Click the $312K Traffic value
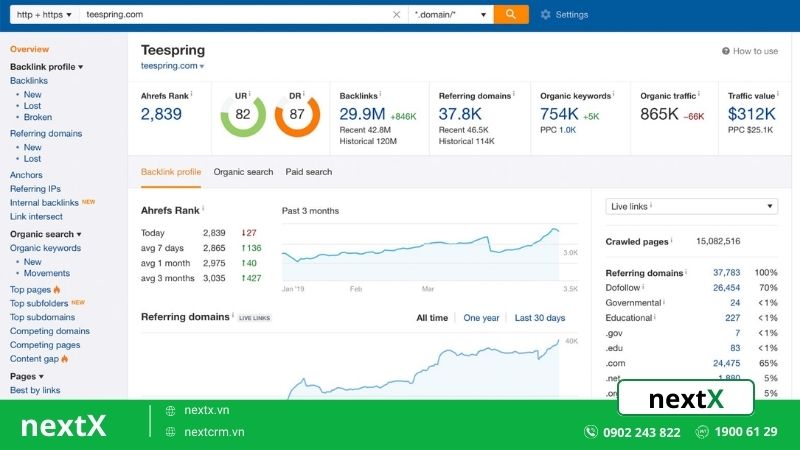 [x=752, y=114]
